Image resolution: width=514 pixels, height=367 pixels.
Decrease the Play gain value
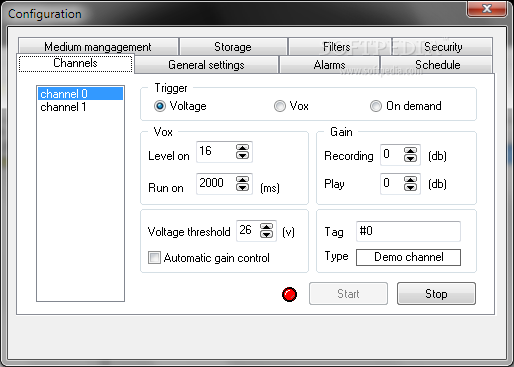tap(410, 187)
